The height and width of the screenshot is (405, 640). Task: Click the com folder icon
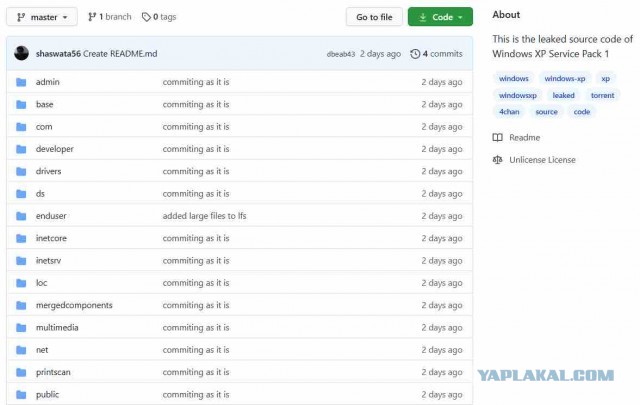pos(21,127)
